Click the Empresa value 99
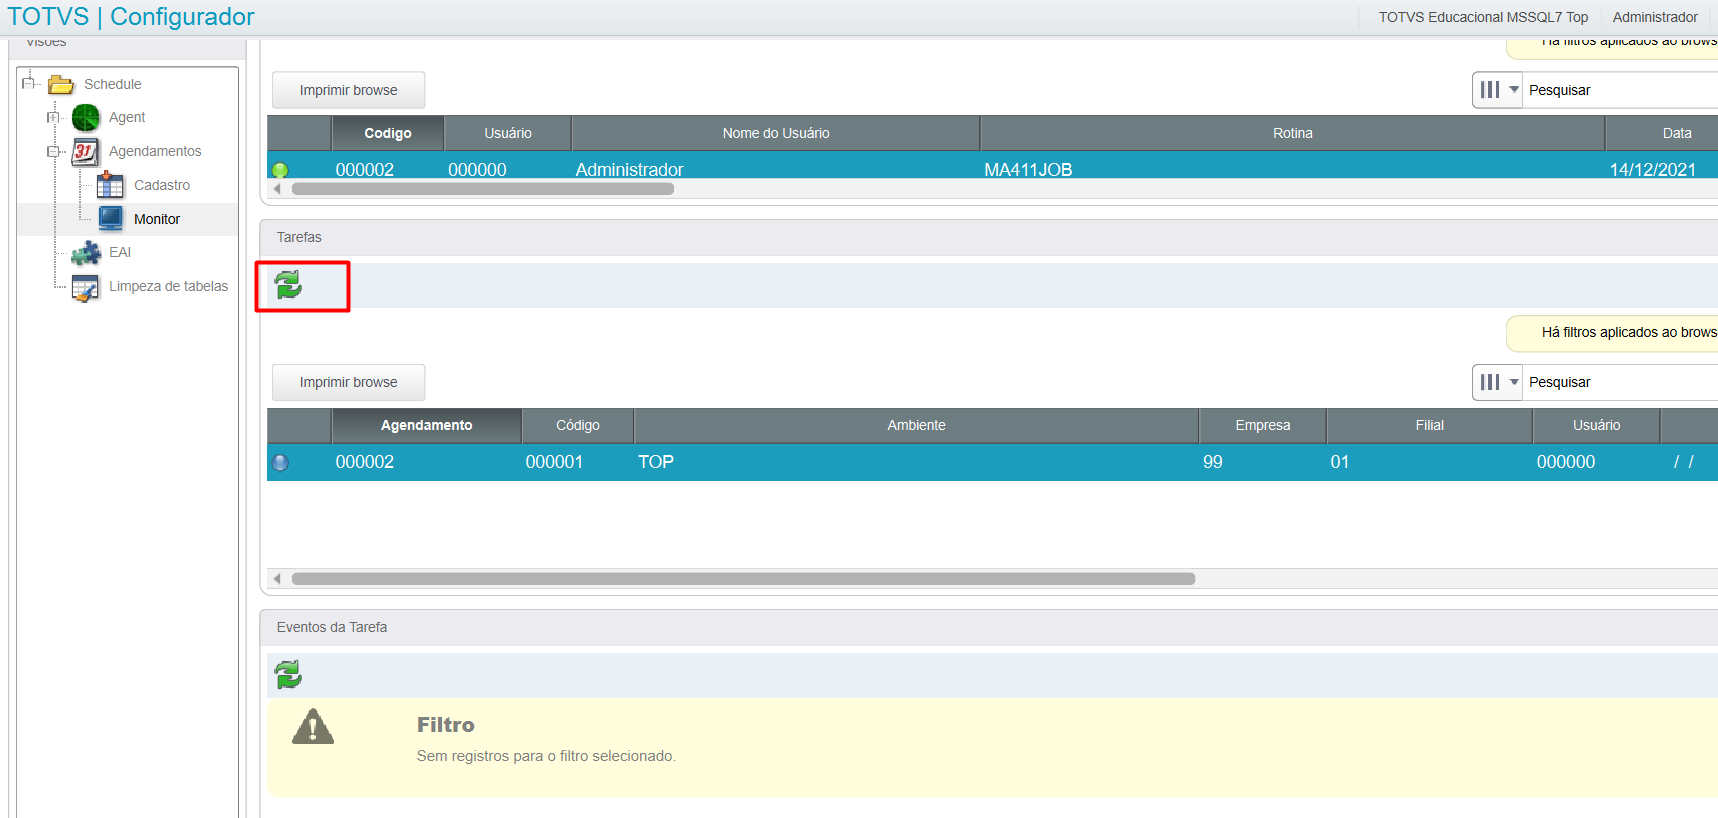The width and height of the screenshot is (1718, 818). coord(1213,462)
